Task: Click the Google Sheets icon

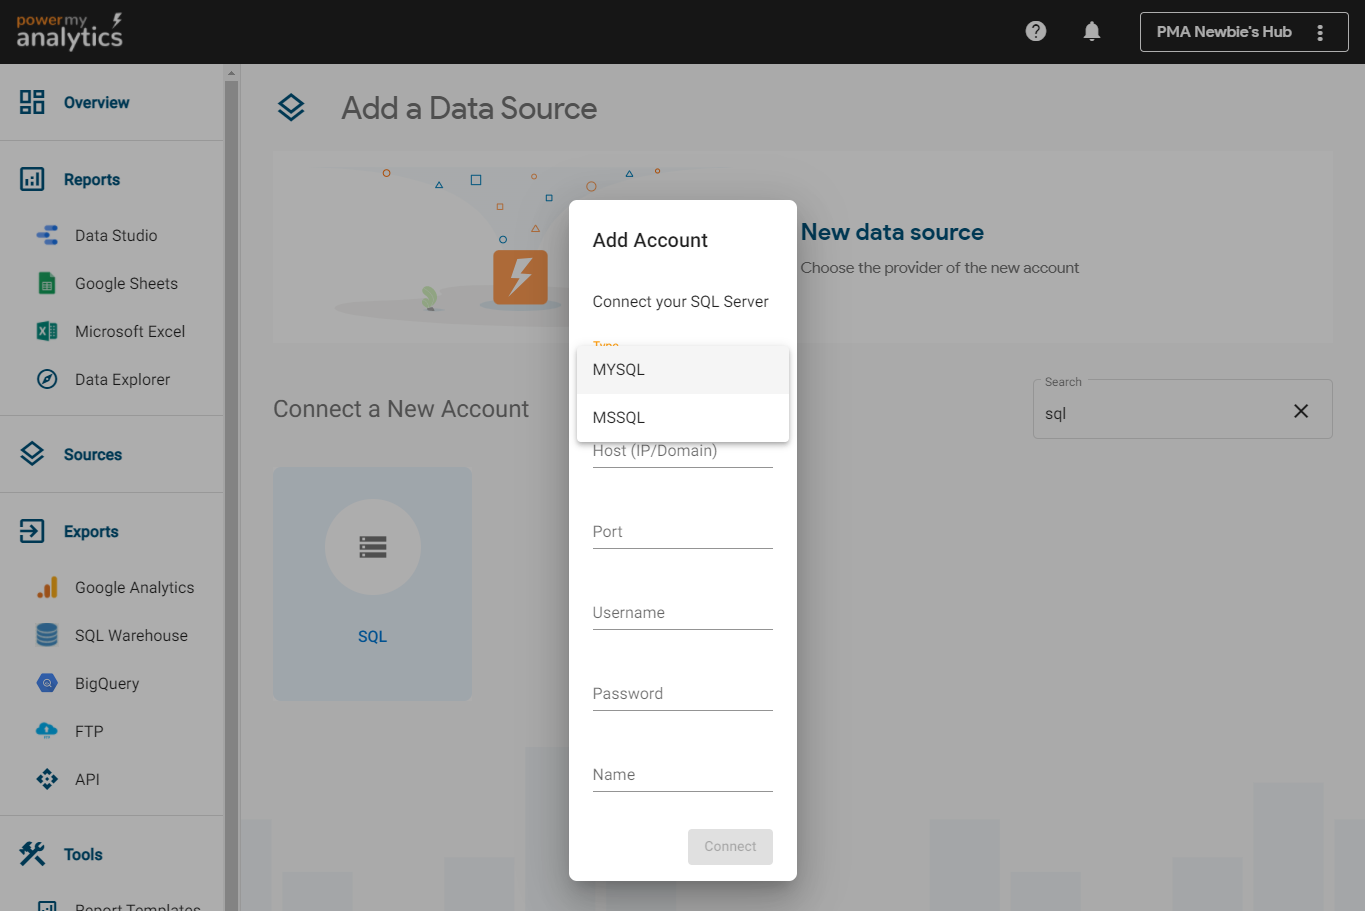Action: pos(47,284)
